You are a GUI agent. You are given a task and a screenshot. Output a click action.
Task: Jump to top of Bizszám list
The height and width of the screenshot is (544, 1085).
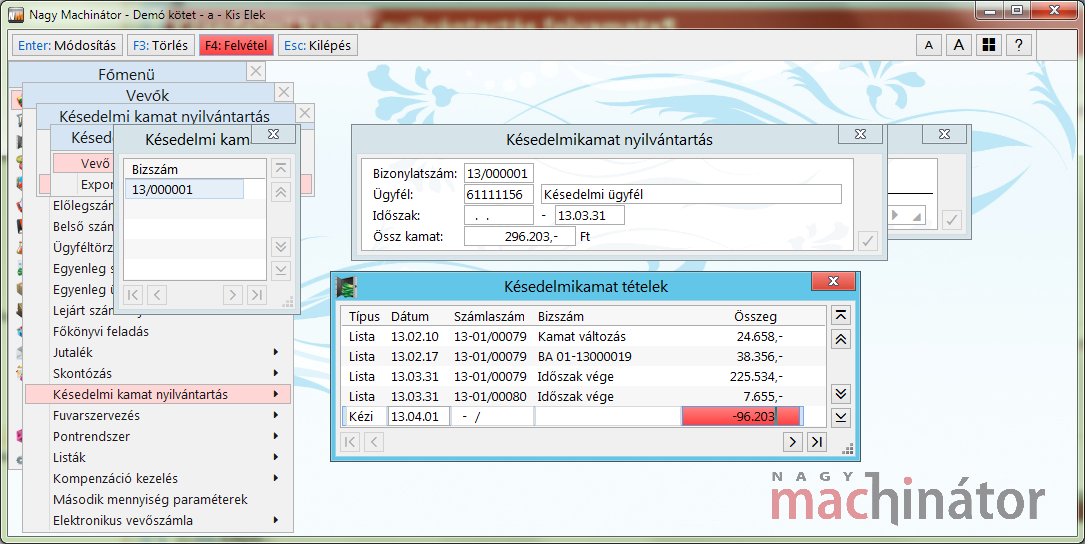281,168
